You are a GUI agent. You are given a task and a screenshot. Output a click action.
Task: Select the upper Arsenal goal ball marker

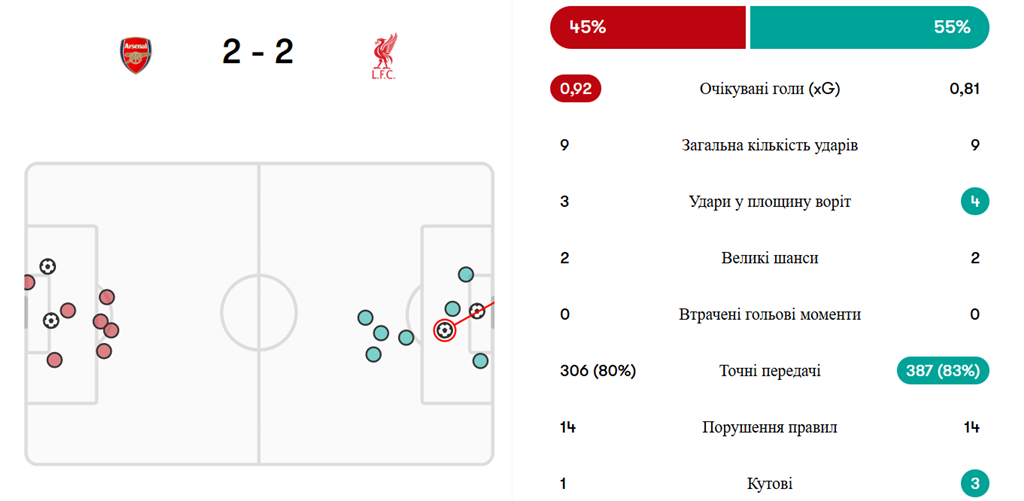tap(47, 266)
